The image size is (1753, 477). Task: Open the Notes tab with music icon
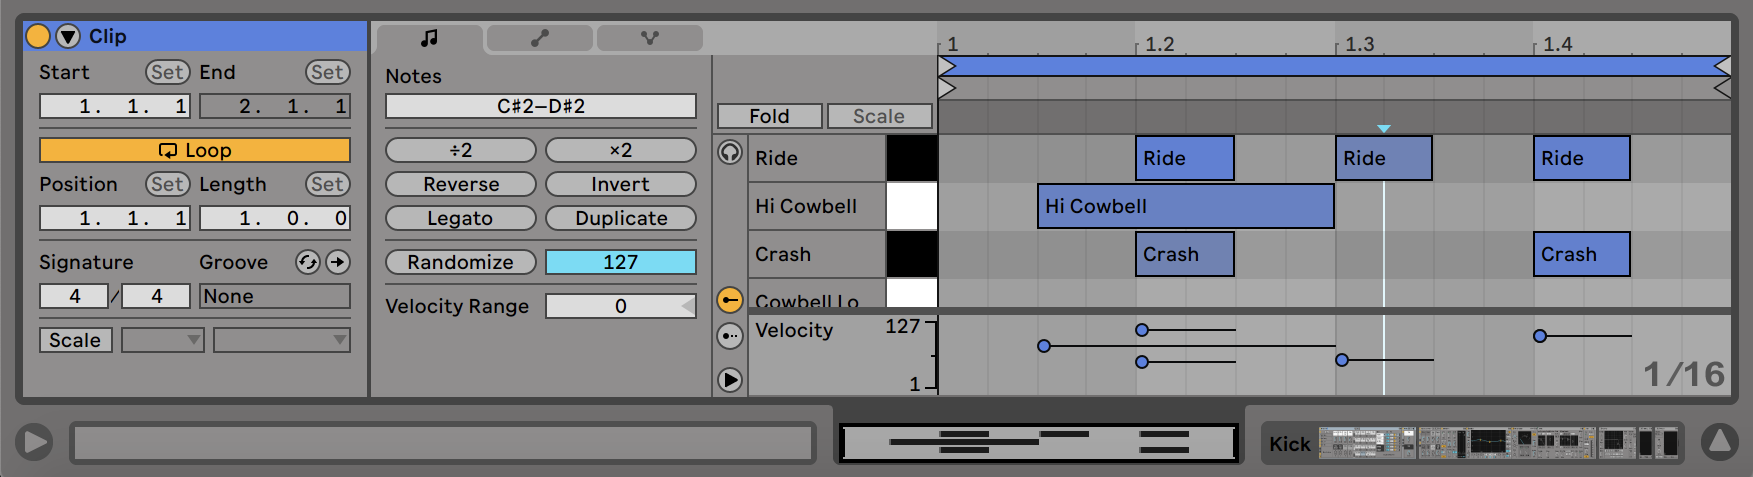click(430, 38)
